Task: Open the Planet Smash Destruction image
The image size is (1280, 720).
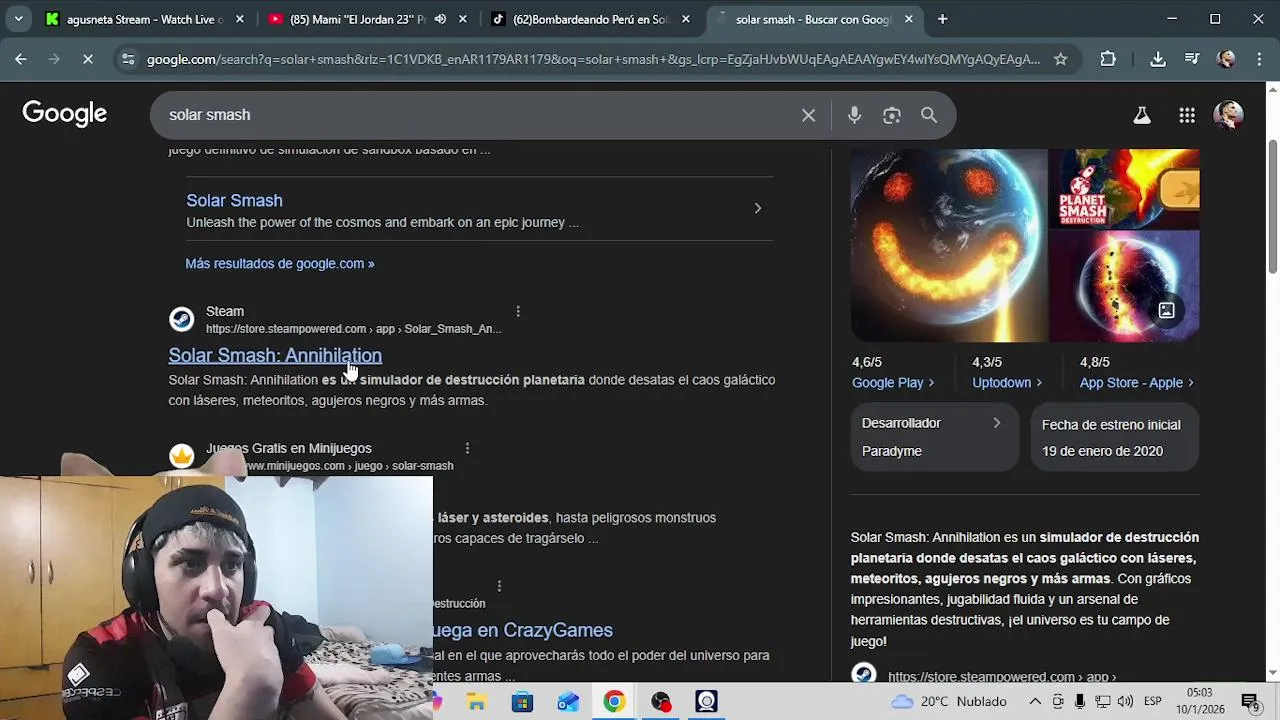Action: (x=1124, y=188)
